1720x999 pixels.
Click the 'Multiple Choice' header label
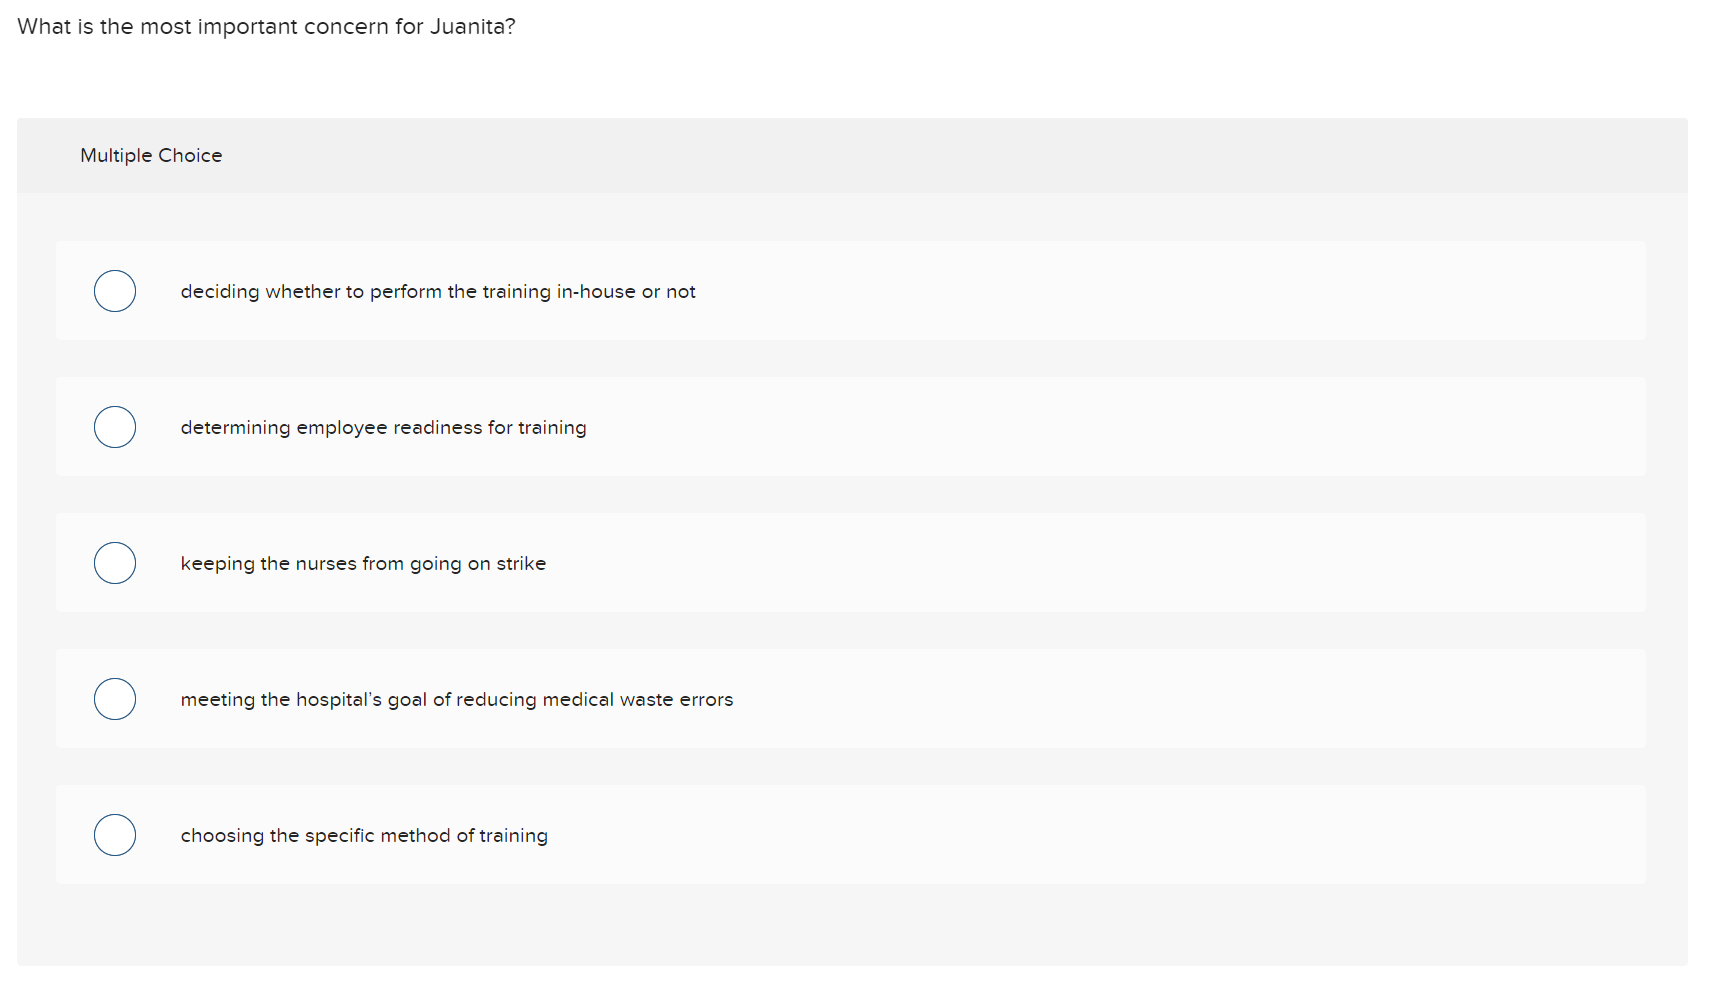pyautogui.click(x=151, y=155)
